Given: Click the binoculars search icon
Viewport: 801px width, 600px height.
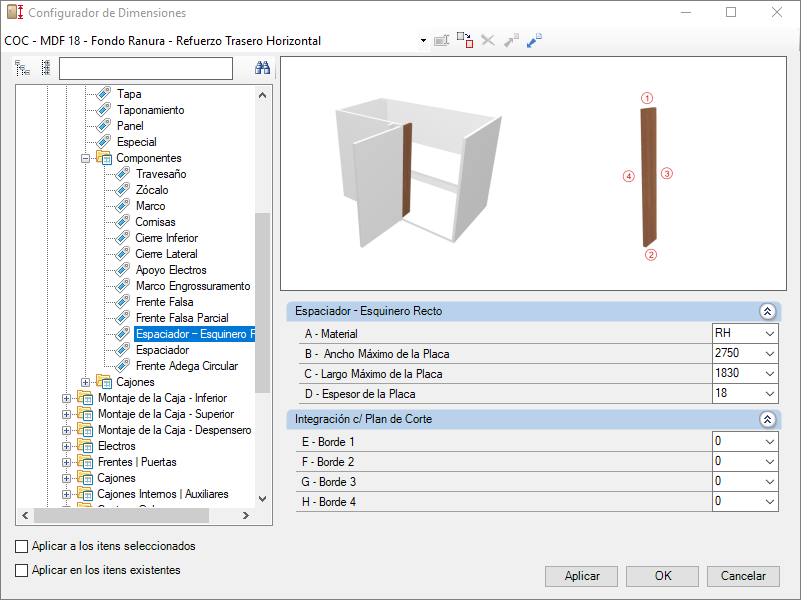Looking at the screenshot, I should pos(262,68).
